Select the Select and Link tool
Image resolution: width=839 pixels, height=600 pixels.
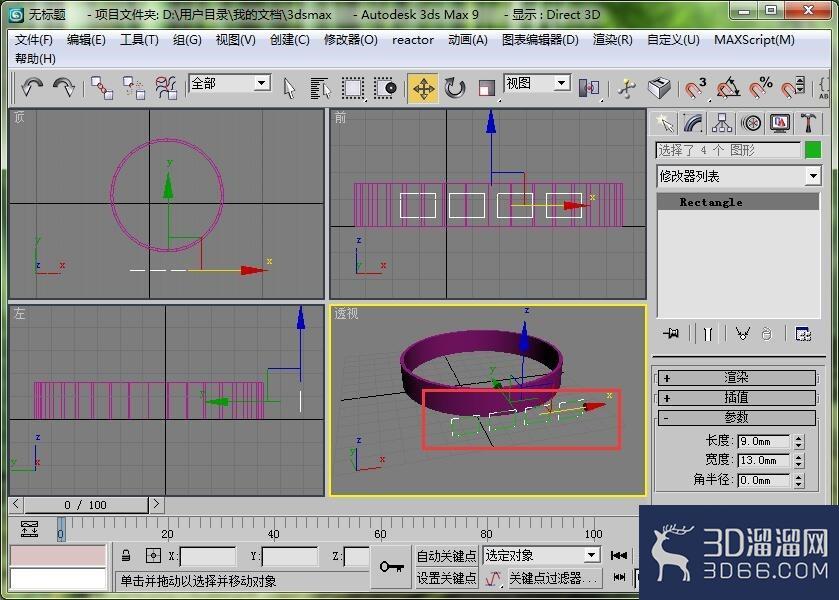click(102, 87)
